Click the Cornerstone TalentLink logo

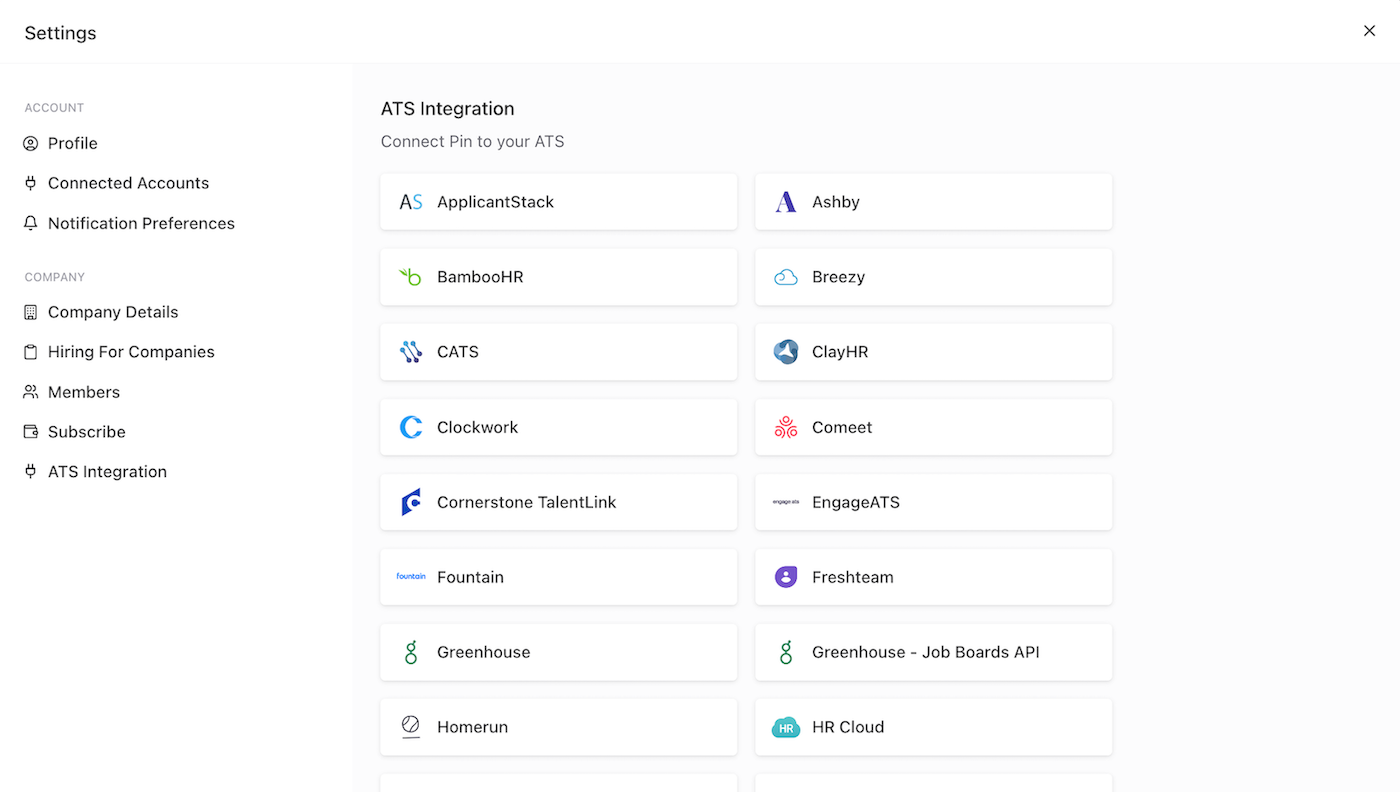point(411,502)
